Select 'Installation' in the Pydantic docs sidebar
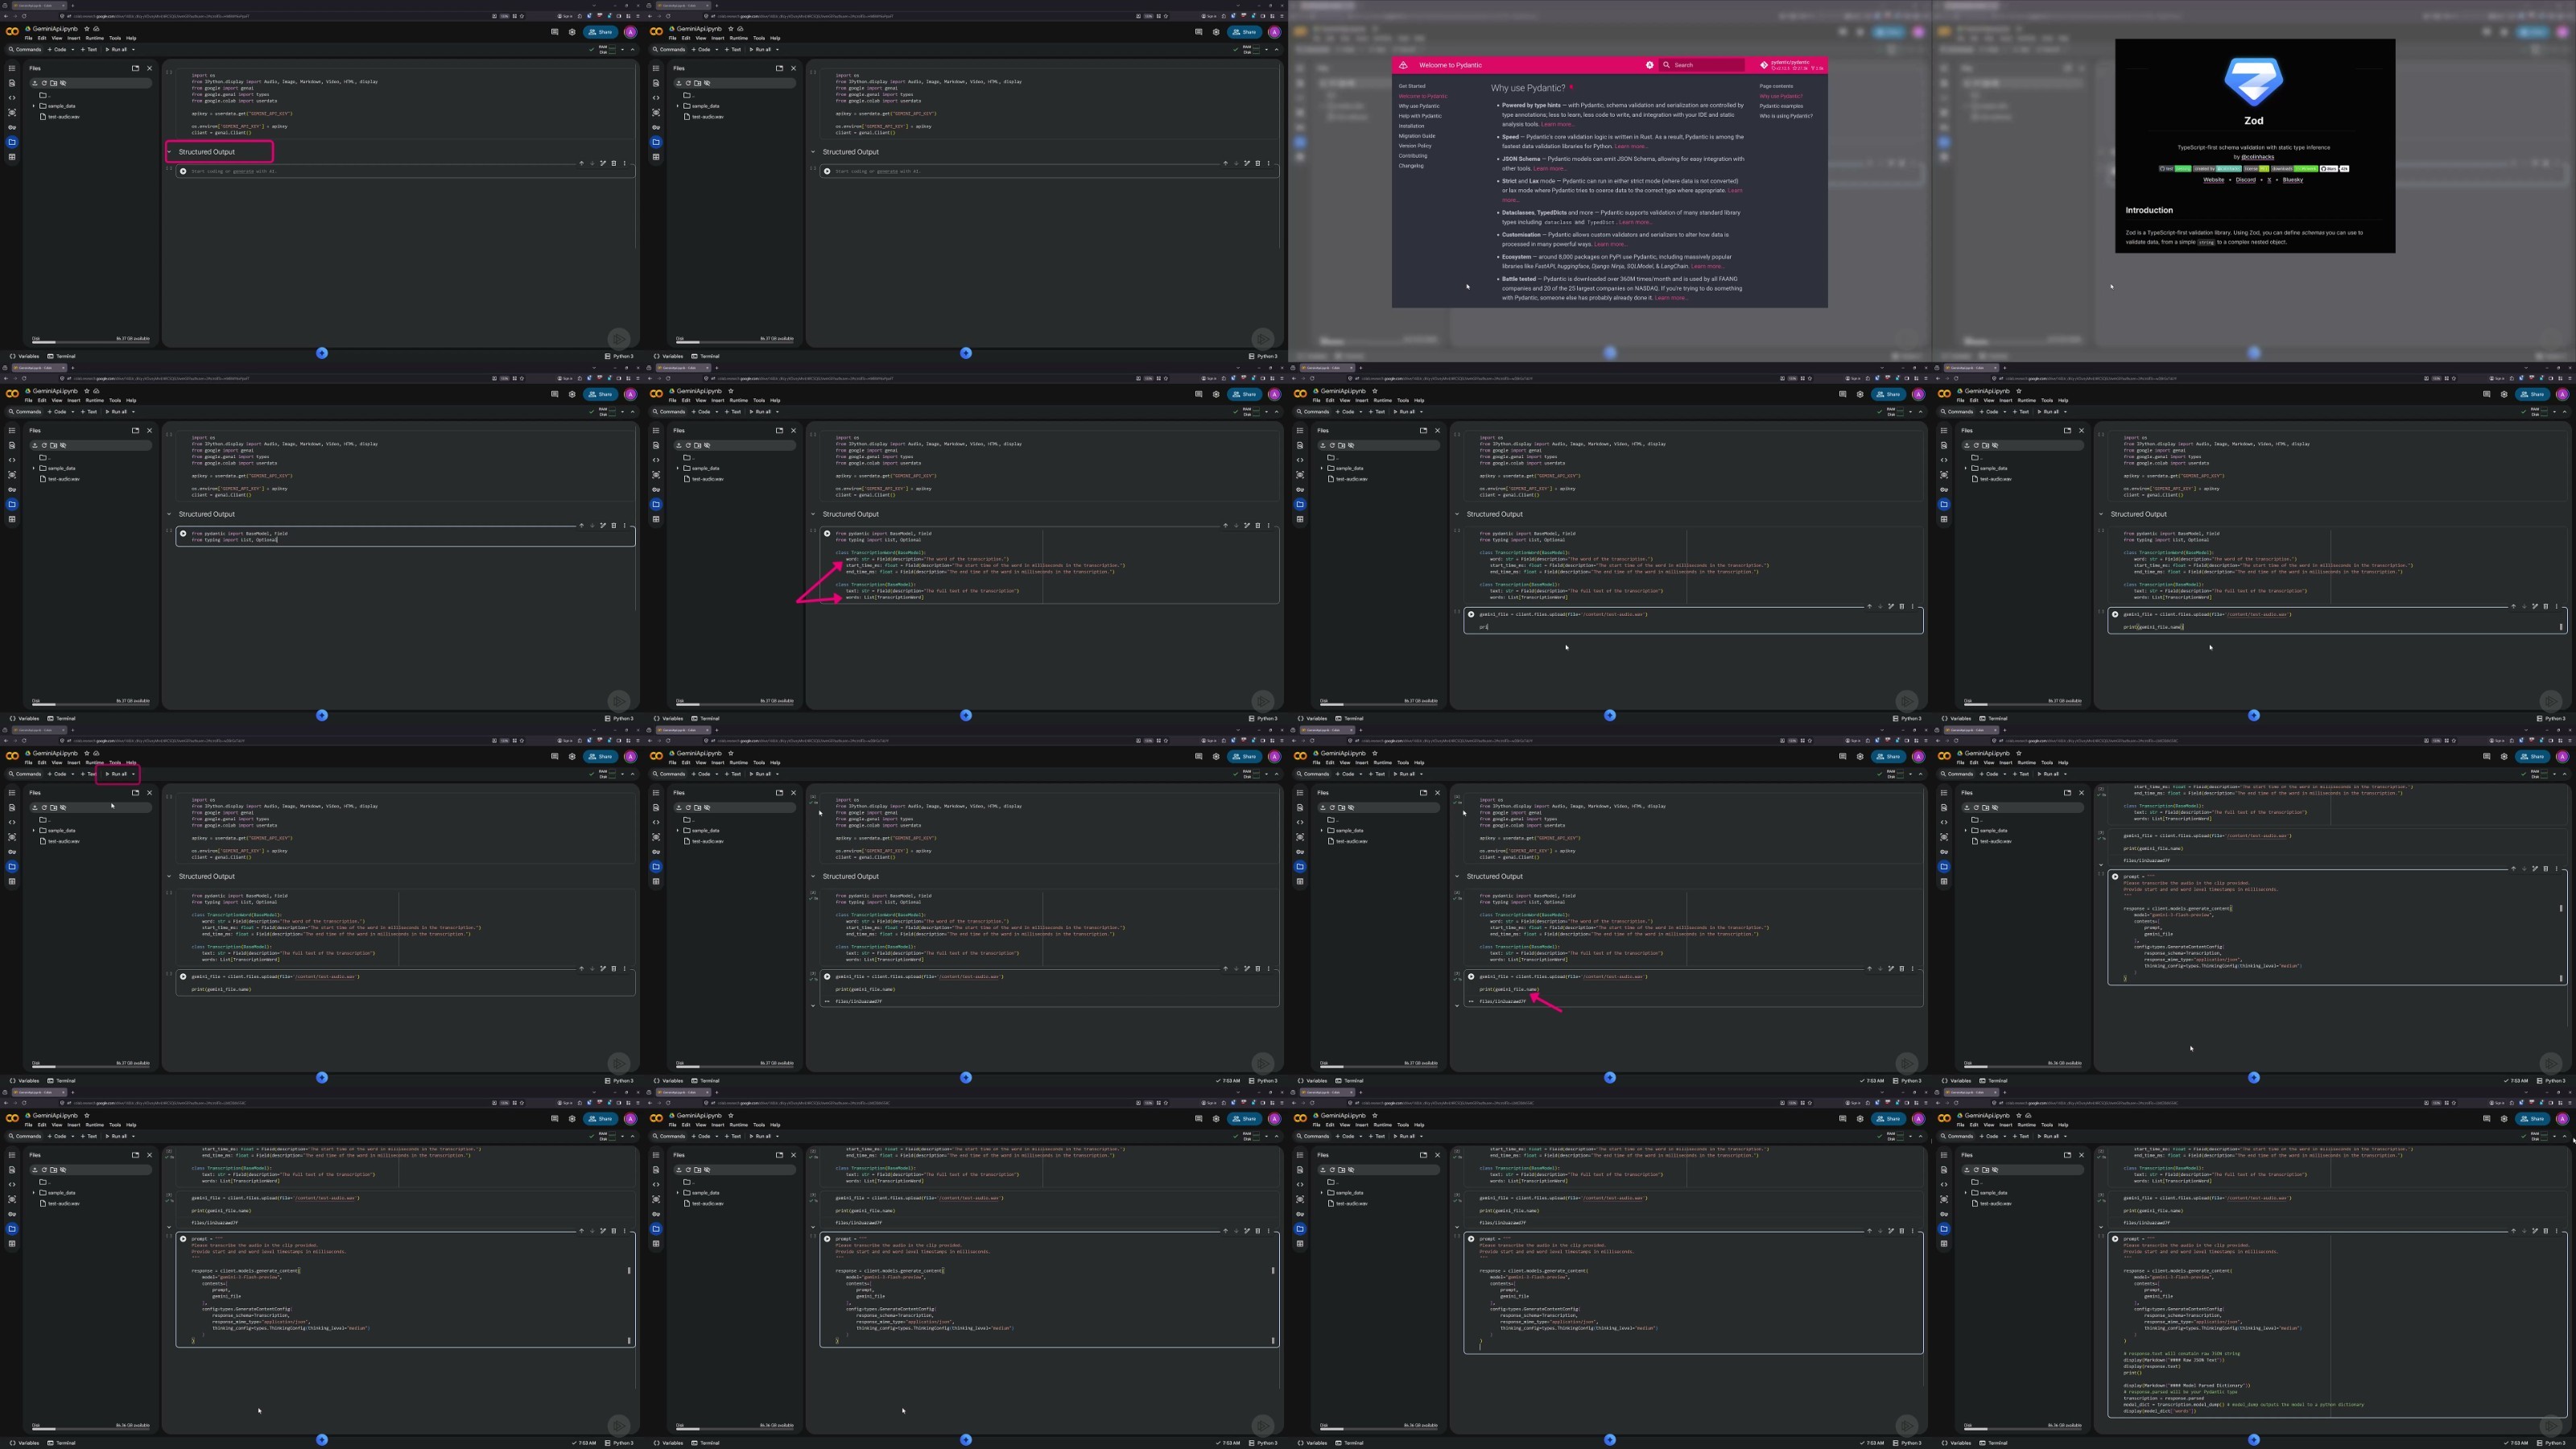Image resolution: width=2576 pixels, height=1449 pixels. coord(1411,126)
